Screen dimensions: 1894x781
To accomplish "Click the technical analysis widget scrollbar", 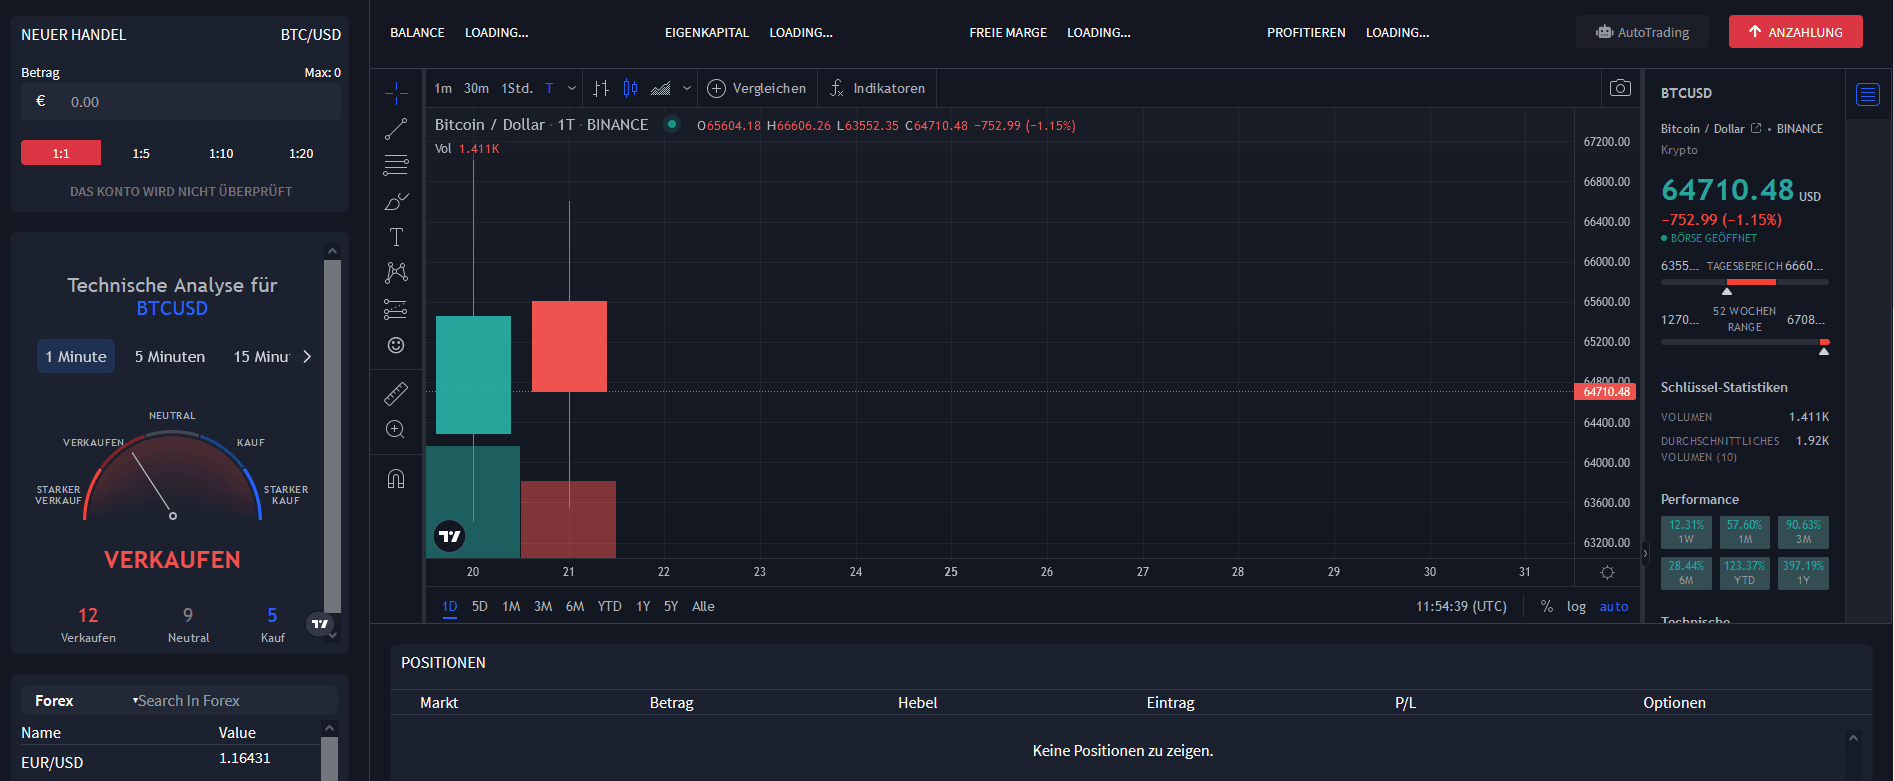I will 332,435.
